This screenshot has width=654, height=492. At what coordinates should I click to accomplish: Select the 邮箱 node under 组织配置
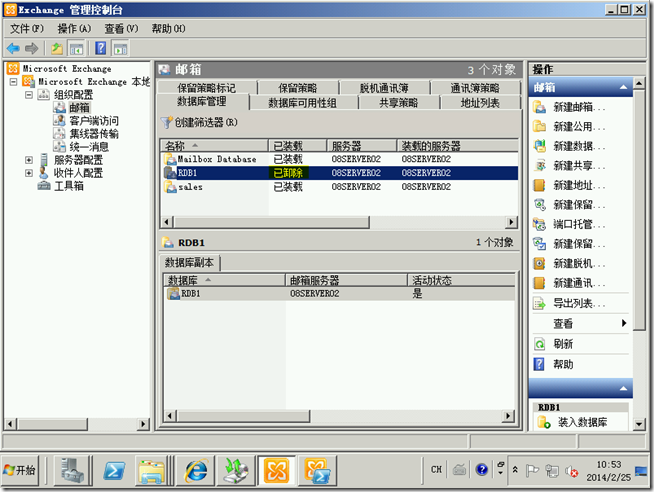[x=79, y=108]
